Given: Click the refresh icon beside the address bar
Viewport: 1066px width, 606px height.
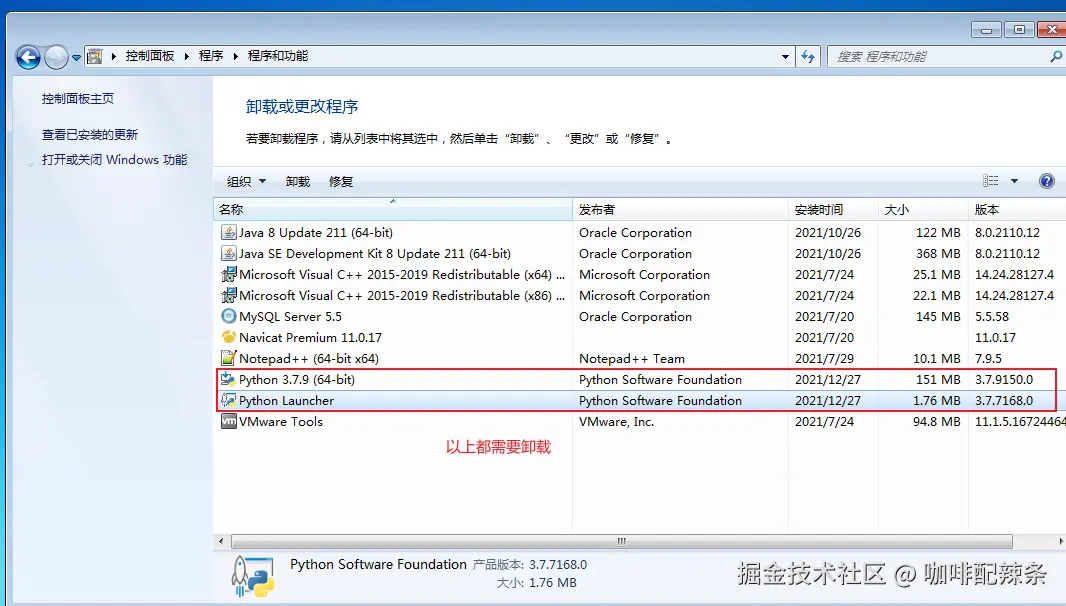Looking at the screenshot, I should pos(808,56).
